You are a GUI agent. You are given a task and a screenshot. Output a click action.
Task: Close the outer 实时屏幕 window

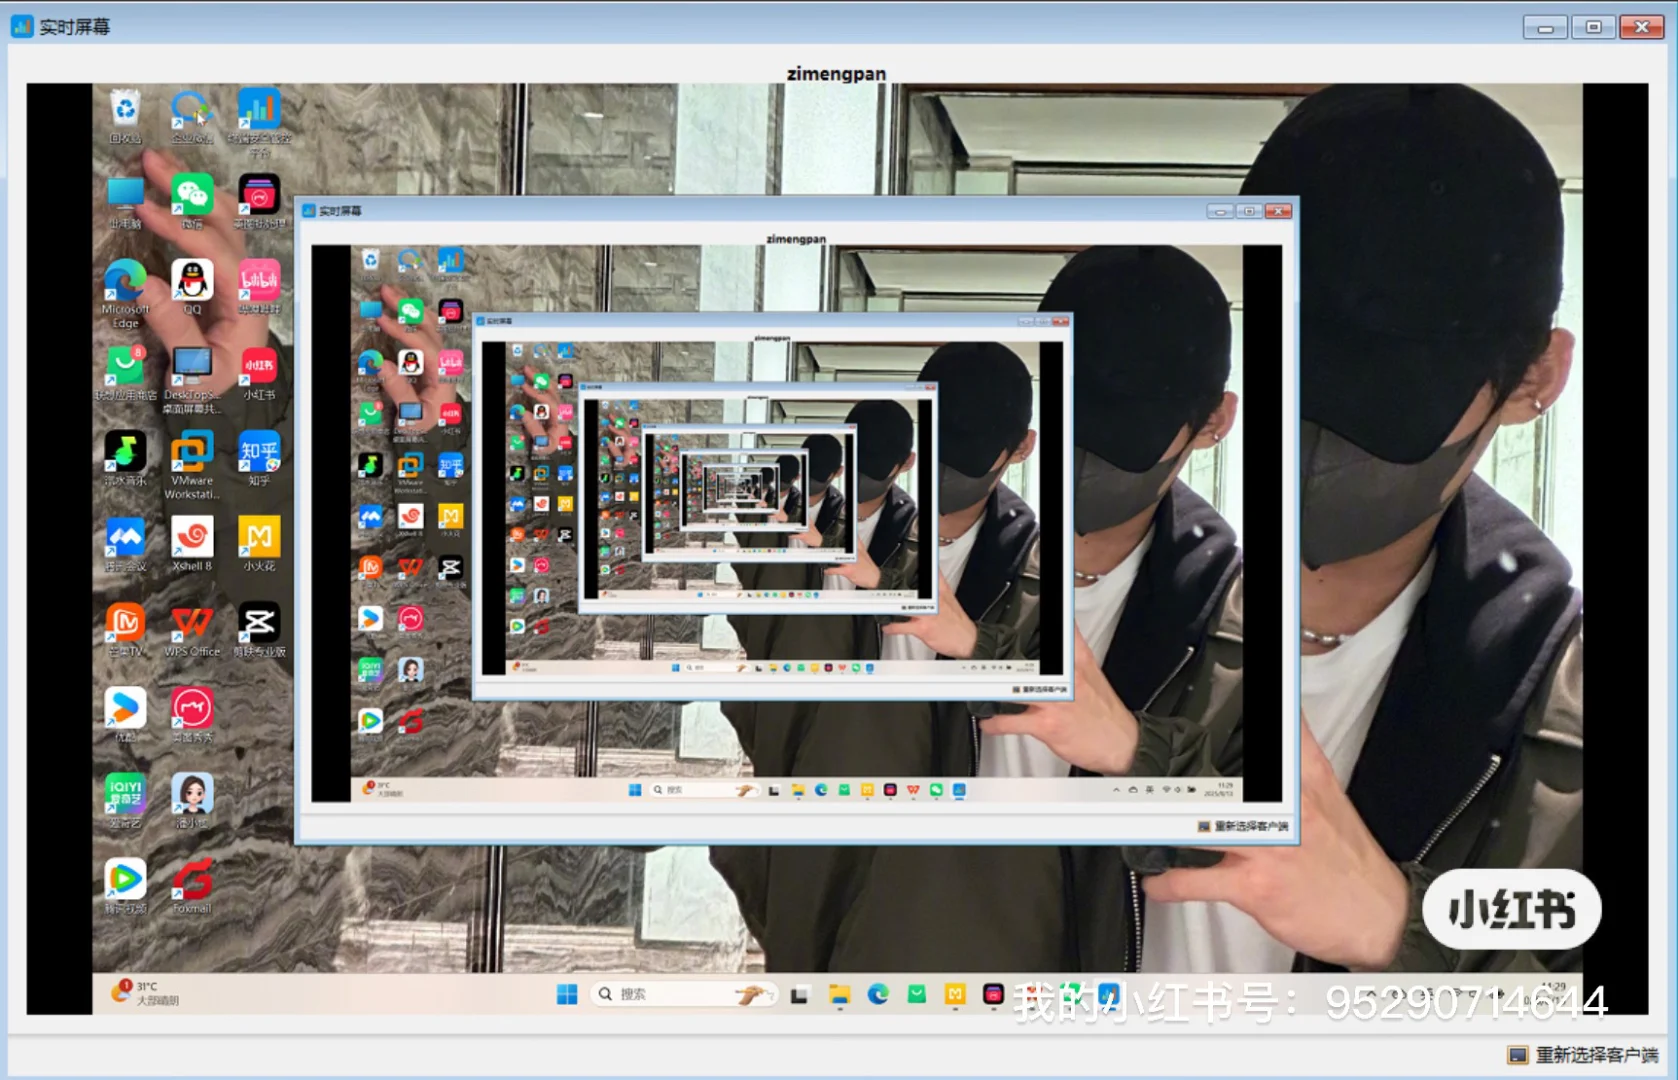(x=1641, y=27)
